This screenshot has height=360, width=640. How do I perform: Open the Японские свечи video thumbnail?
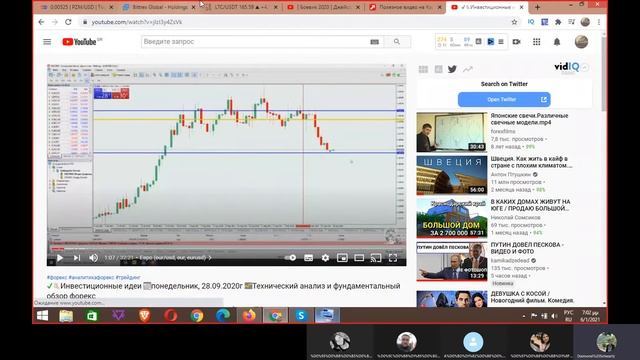pos(452,132)
